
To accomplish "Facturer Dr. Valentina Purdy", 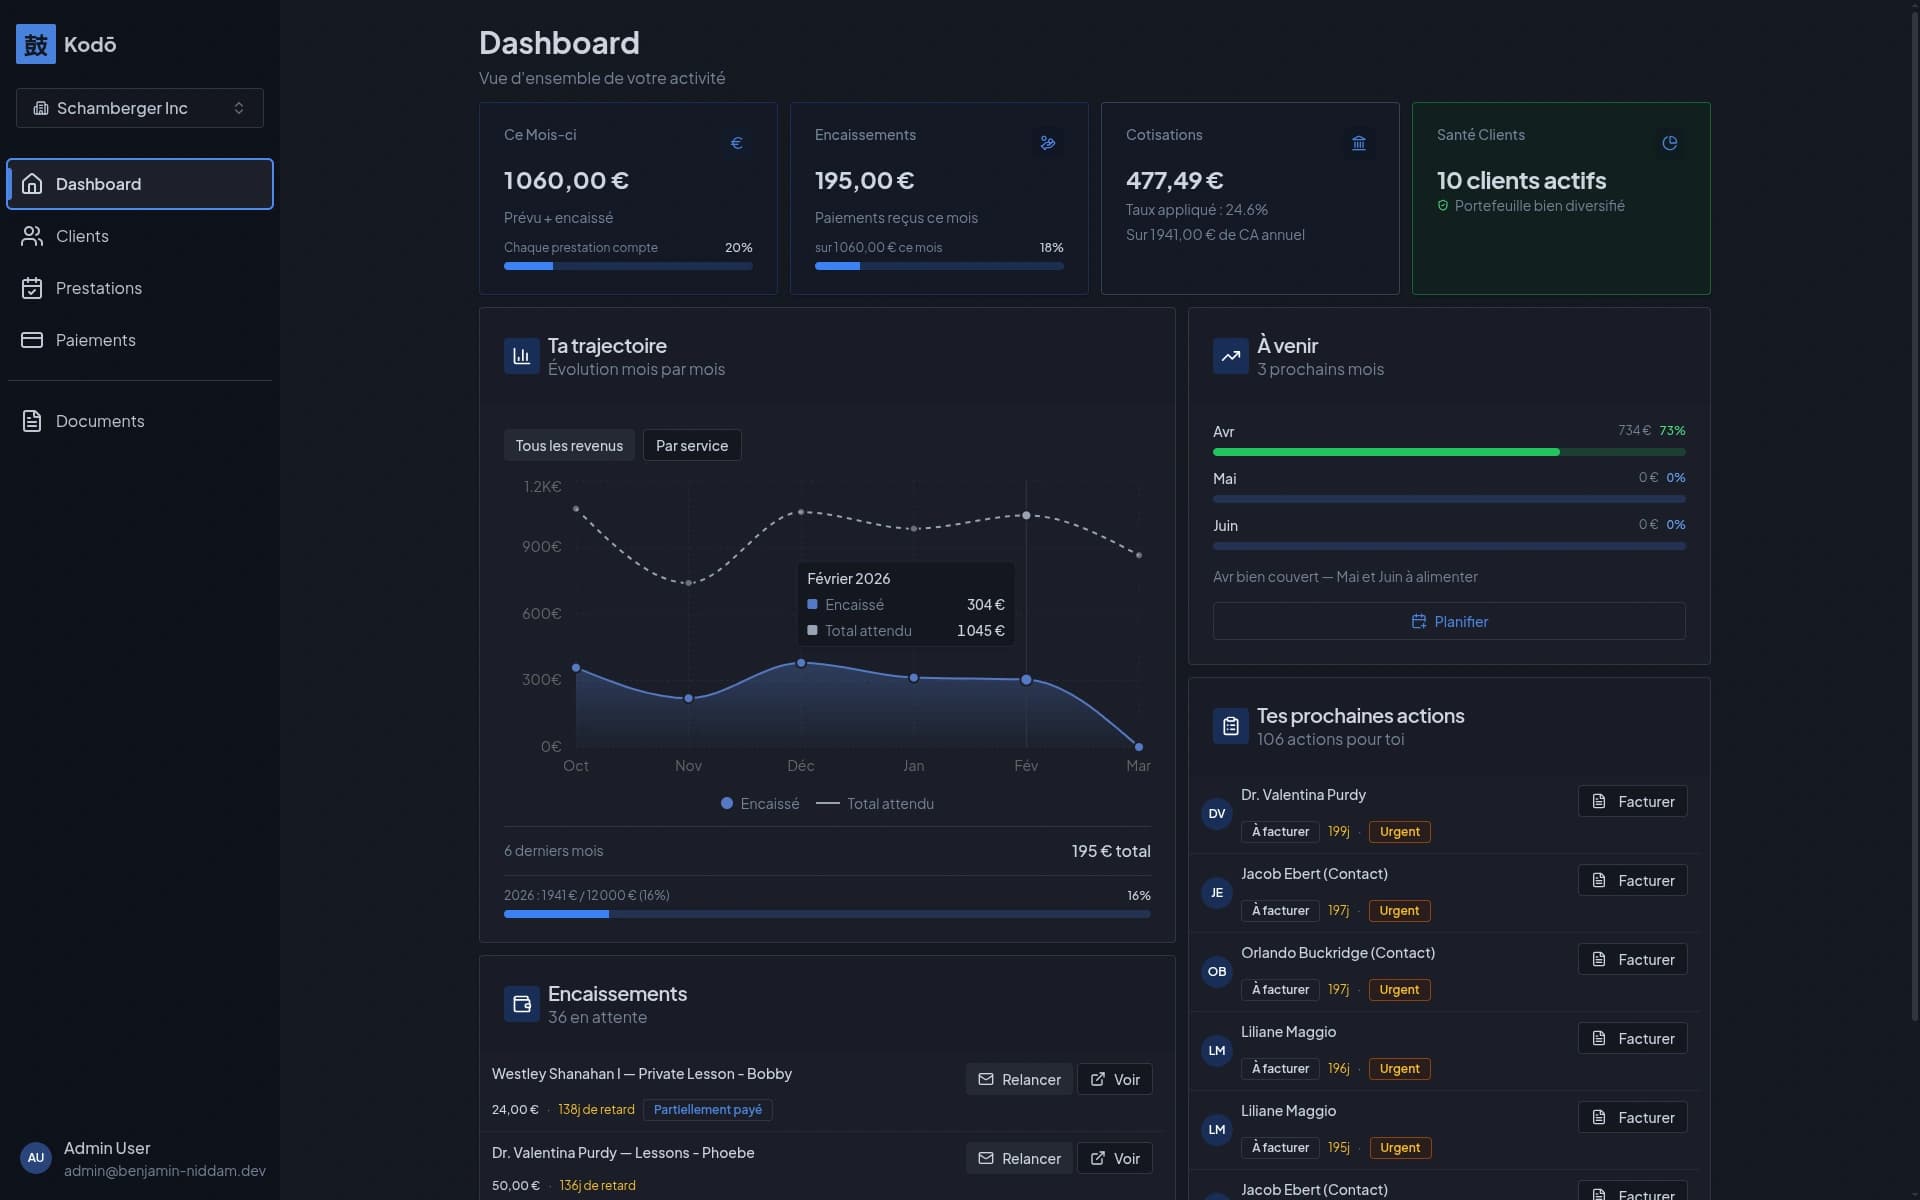I will pyautogui.click(x=1632, y=801).
